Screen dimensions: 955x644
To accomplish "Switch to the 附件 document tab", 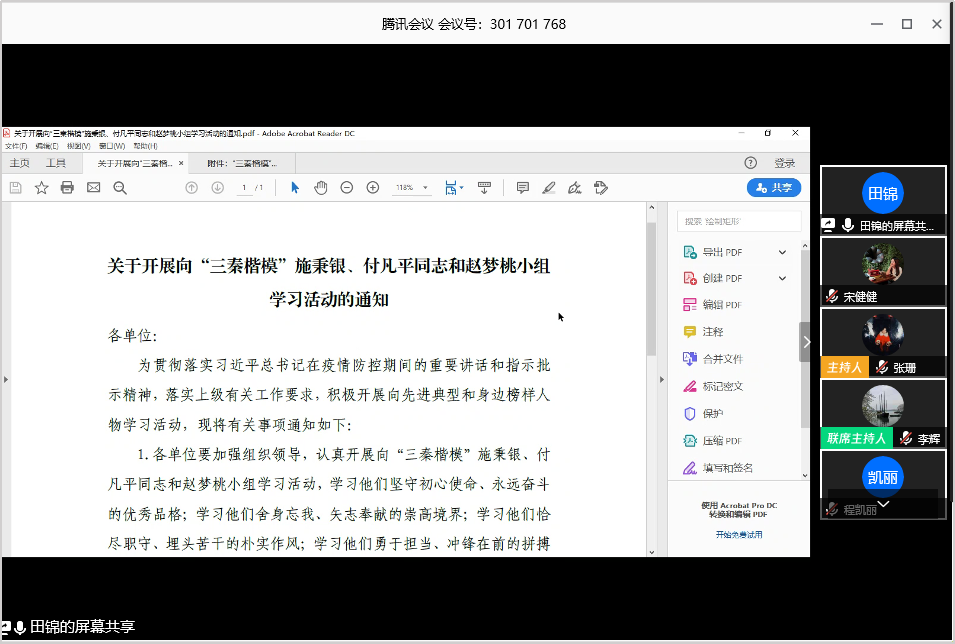I will point(242,163).
